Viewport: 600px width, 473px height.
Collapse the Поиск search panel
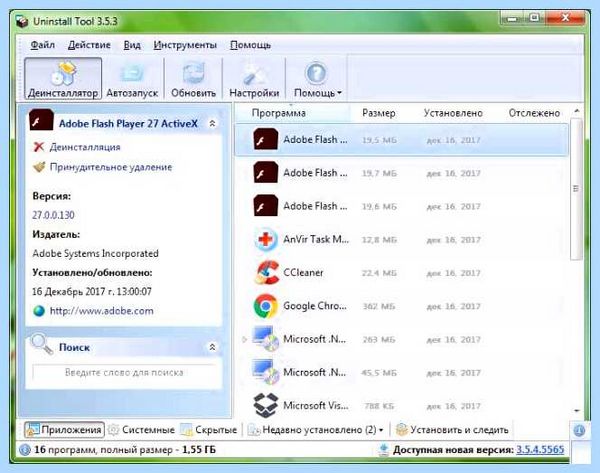pos(212,347)
